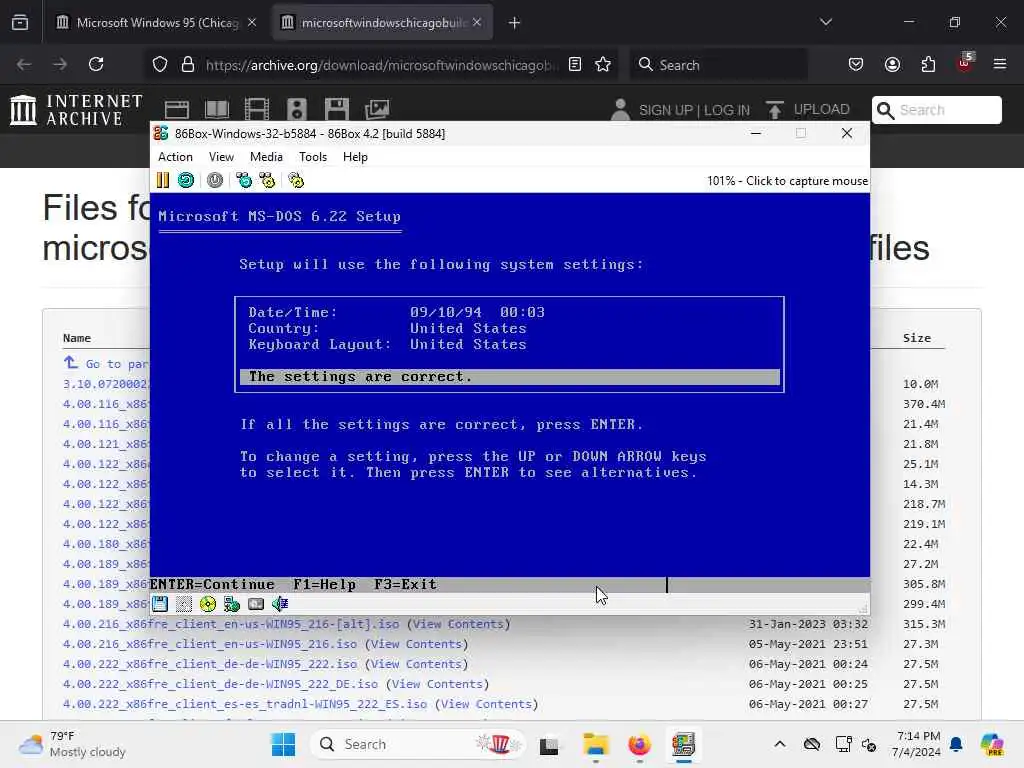Open the Images icon
The image size is (1024, 768).
coord(377,110)
